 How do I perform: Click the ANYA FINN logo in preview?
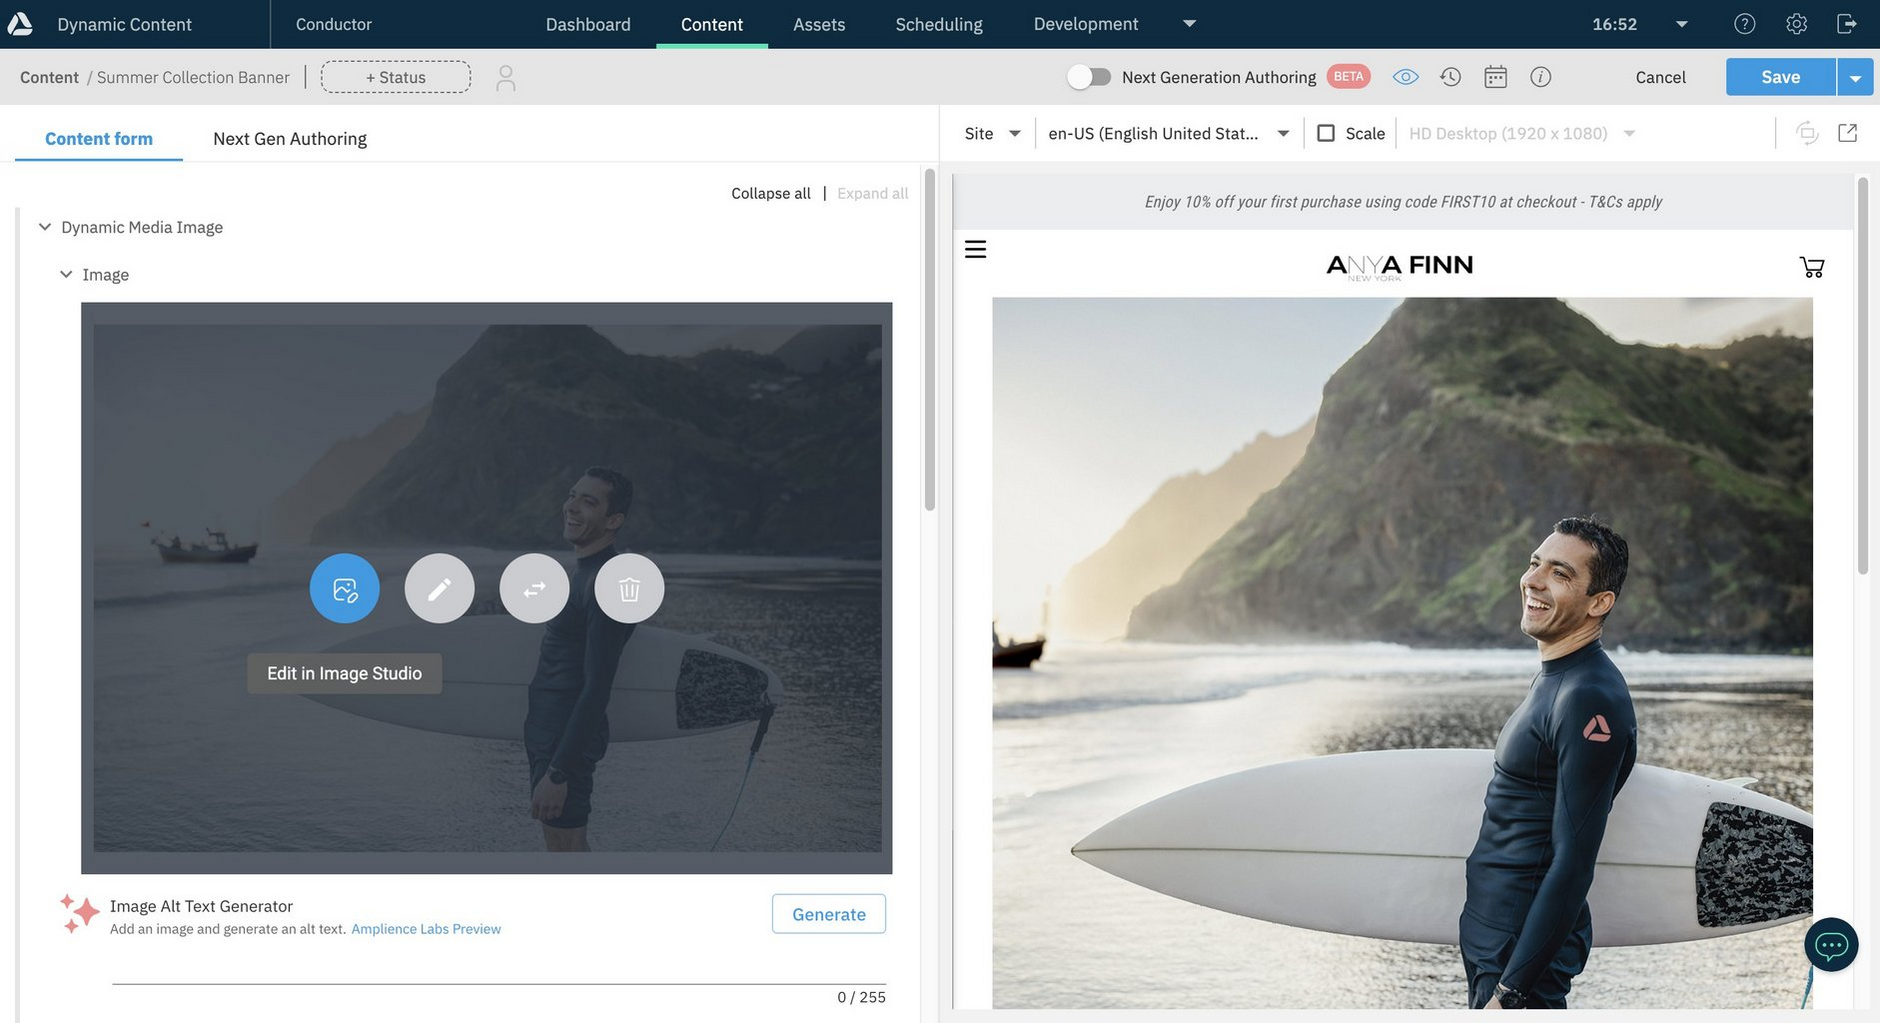pos(1399,266)
